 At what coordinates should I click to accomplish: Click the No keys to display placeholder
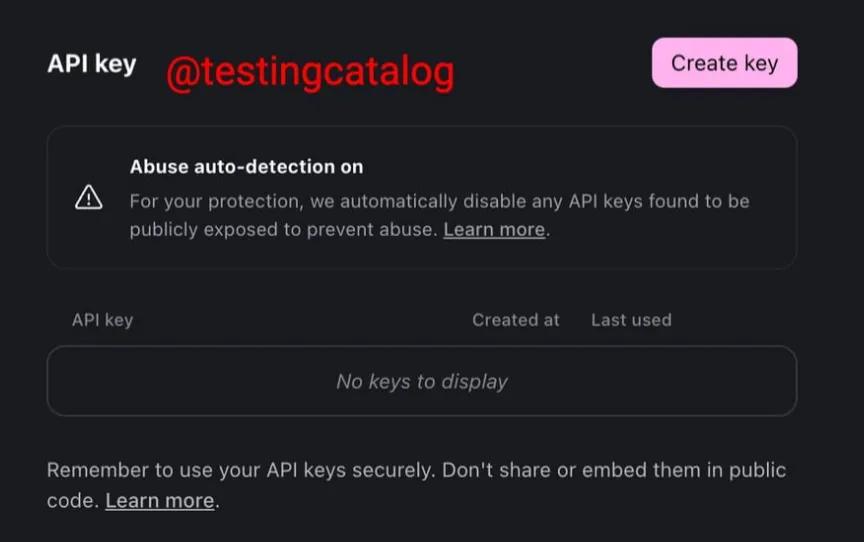(x=422, y=381)
